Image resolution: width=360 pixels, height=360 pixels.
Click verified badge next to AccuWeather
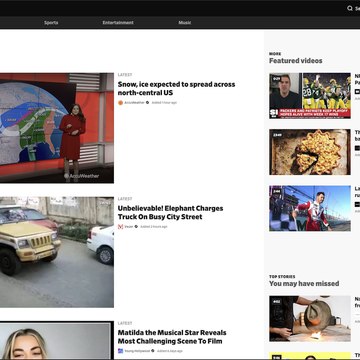(147, 103)
